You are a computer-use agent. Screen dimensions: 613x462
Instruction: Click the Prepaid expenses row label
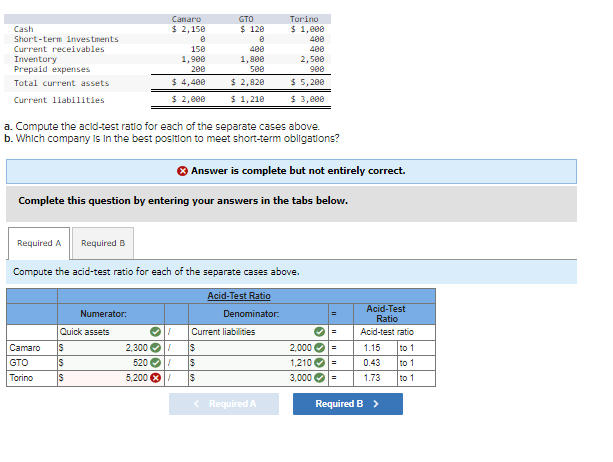(x=52, y=69)
